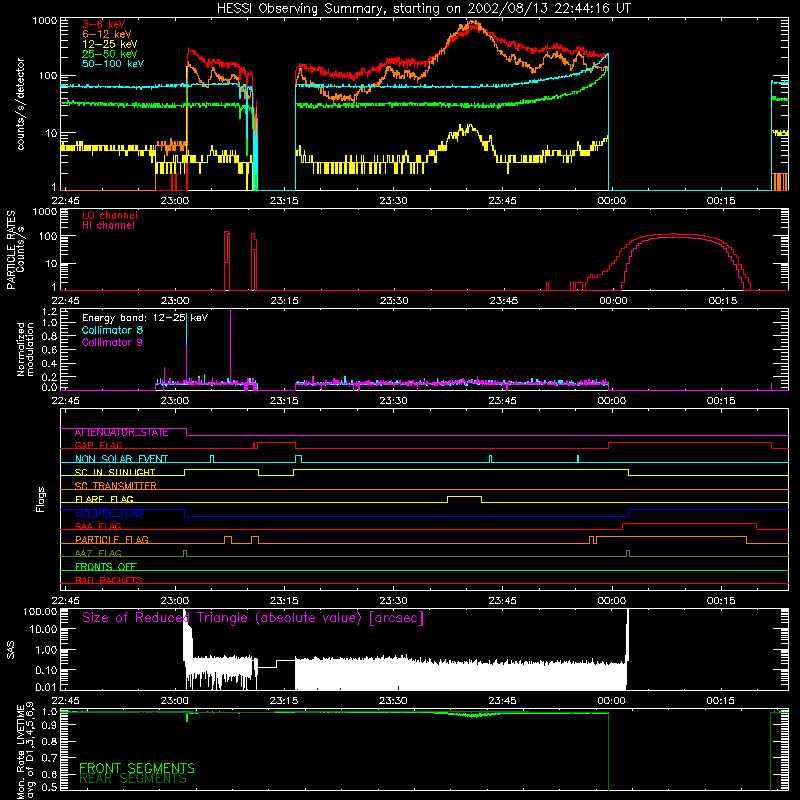Click the GAP_FLAG label
Screen dimensions: 800x800
click(98, 445)
